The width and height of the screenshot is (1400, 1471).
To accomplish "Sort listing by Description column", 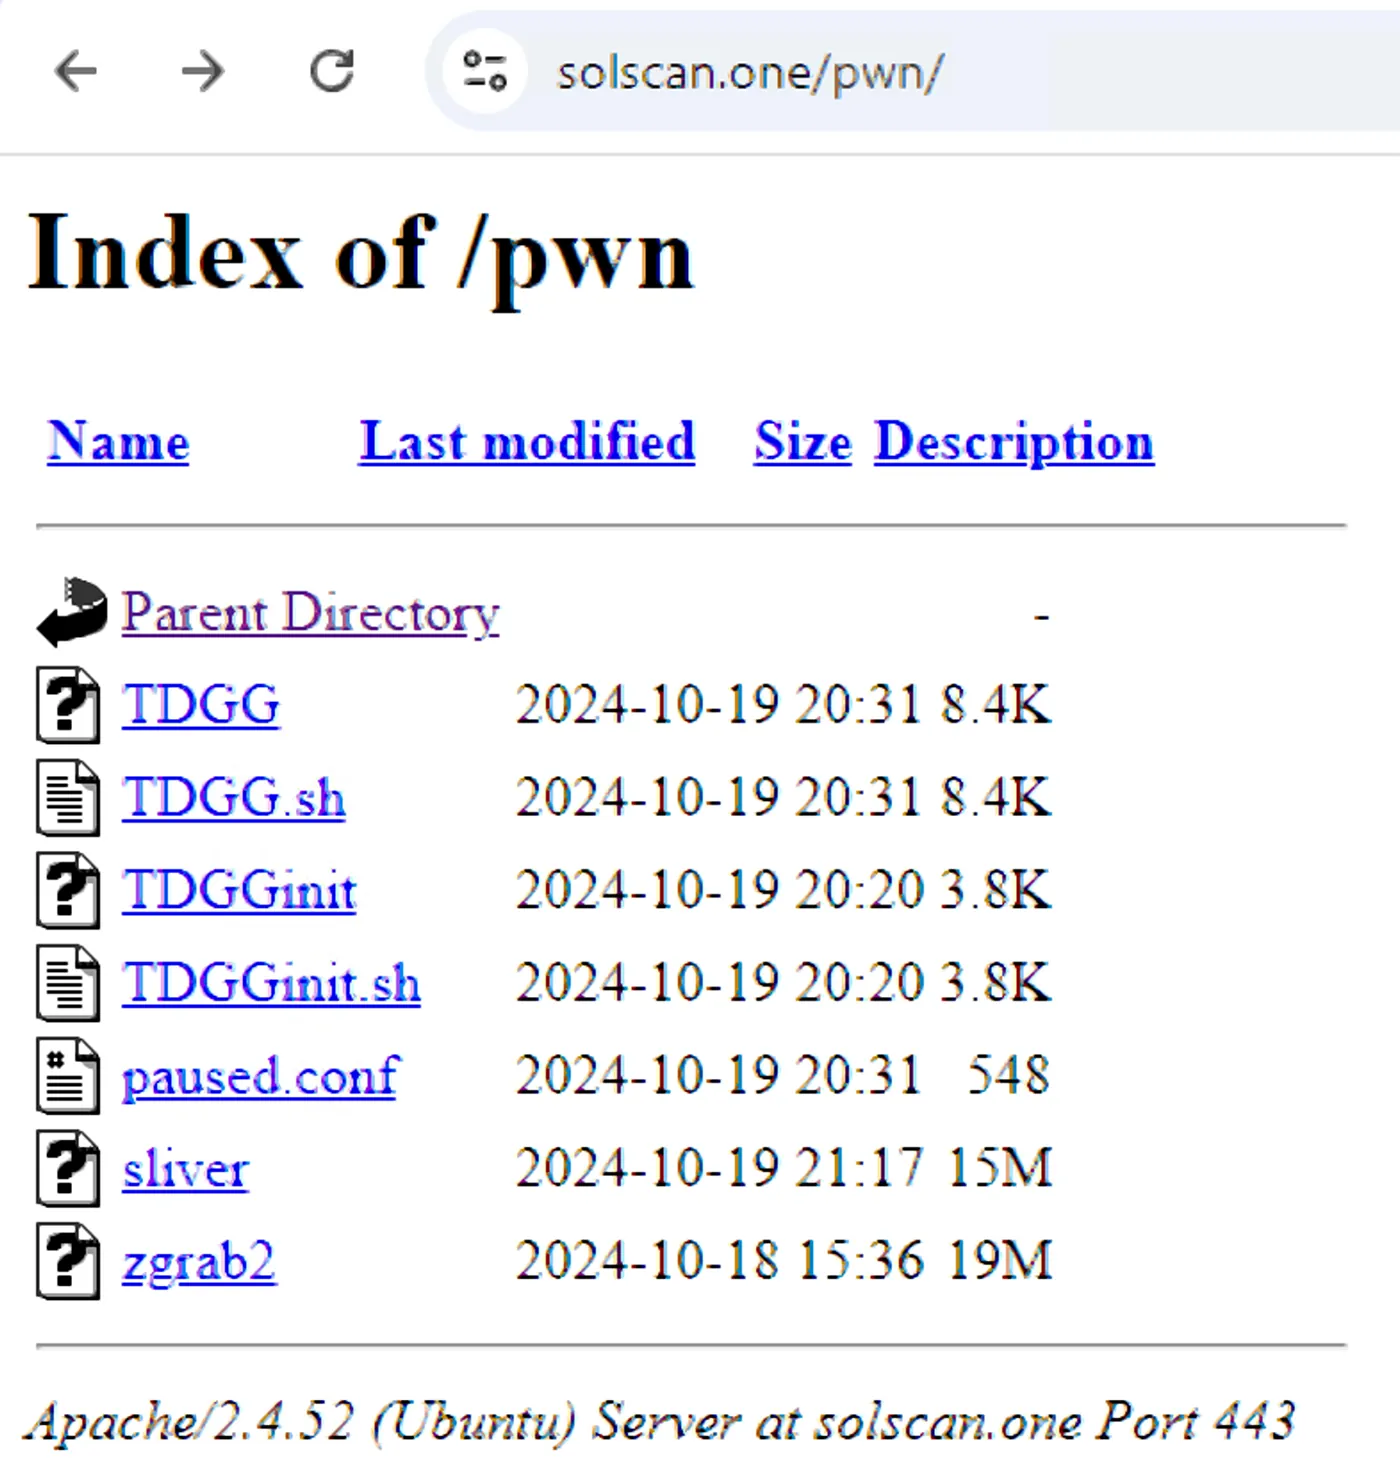I will click(1014, 441).
